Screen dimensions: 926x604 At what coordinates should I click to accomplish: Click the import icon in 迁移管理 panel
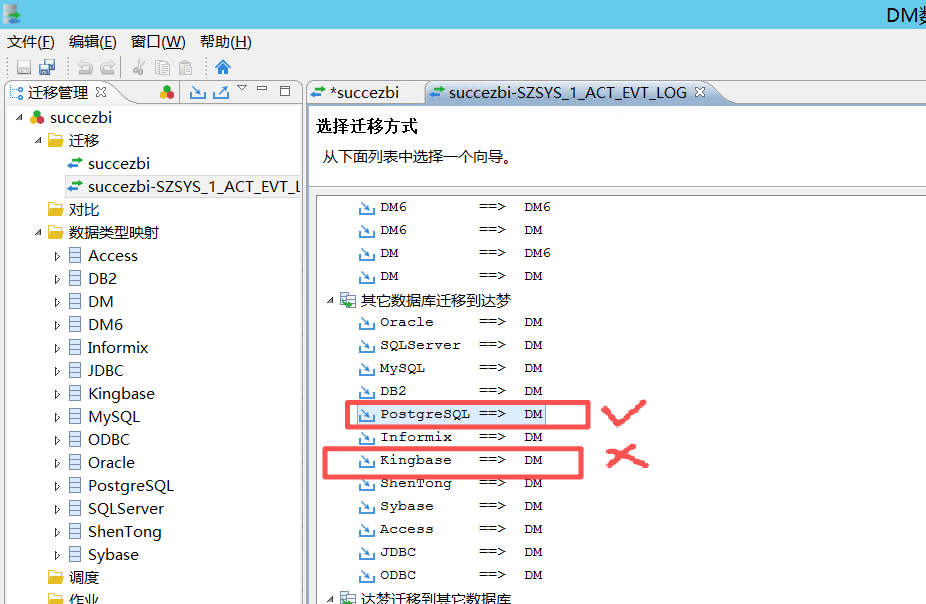[197, 92]
